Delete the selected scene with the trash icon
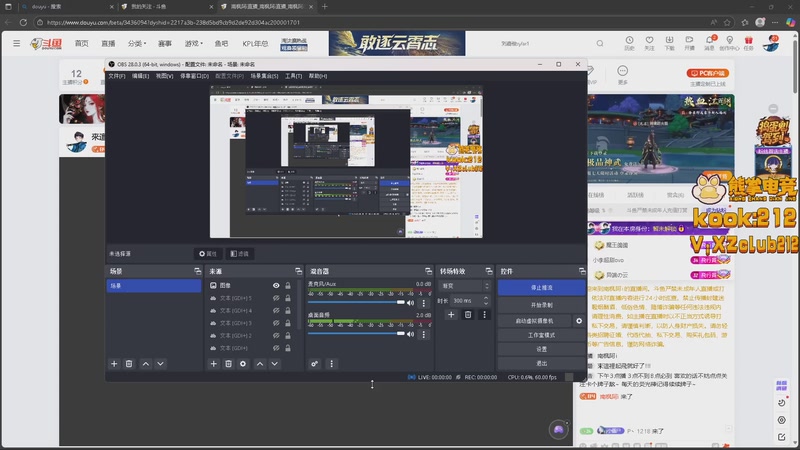The height and width of the screenshot is (450, 800). [129, 364]
